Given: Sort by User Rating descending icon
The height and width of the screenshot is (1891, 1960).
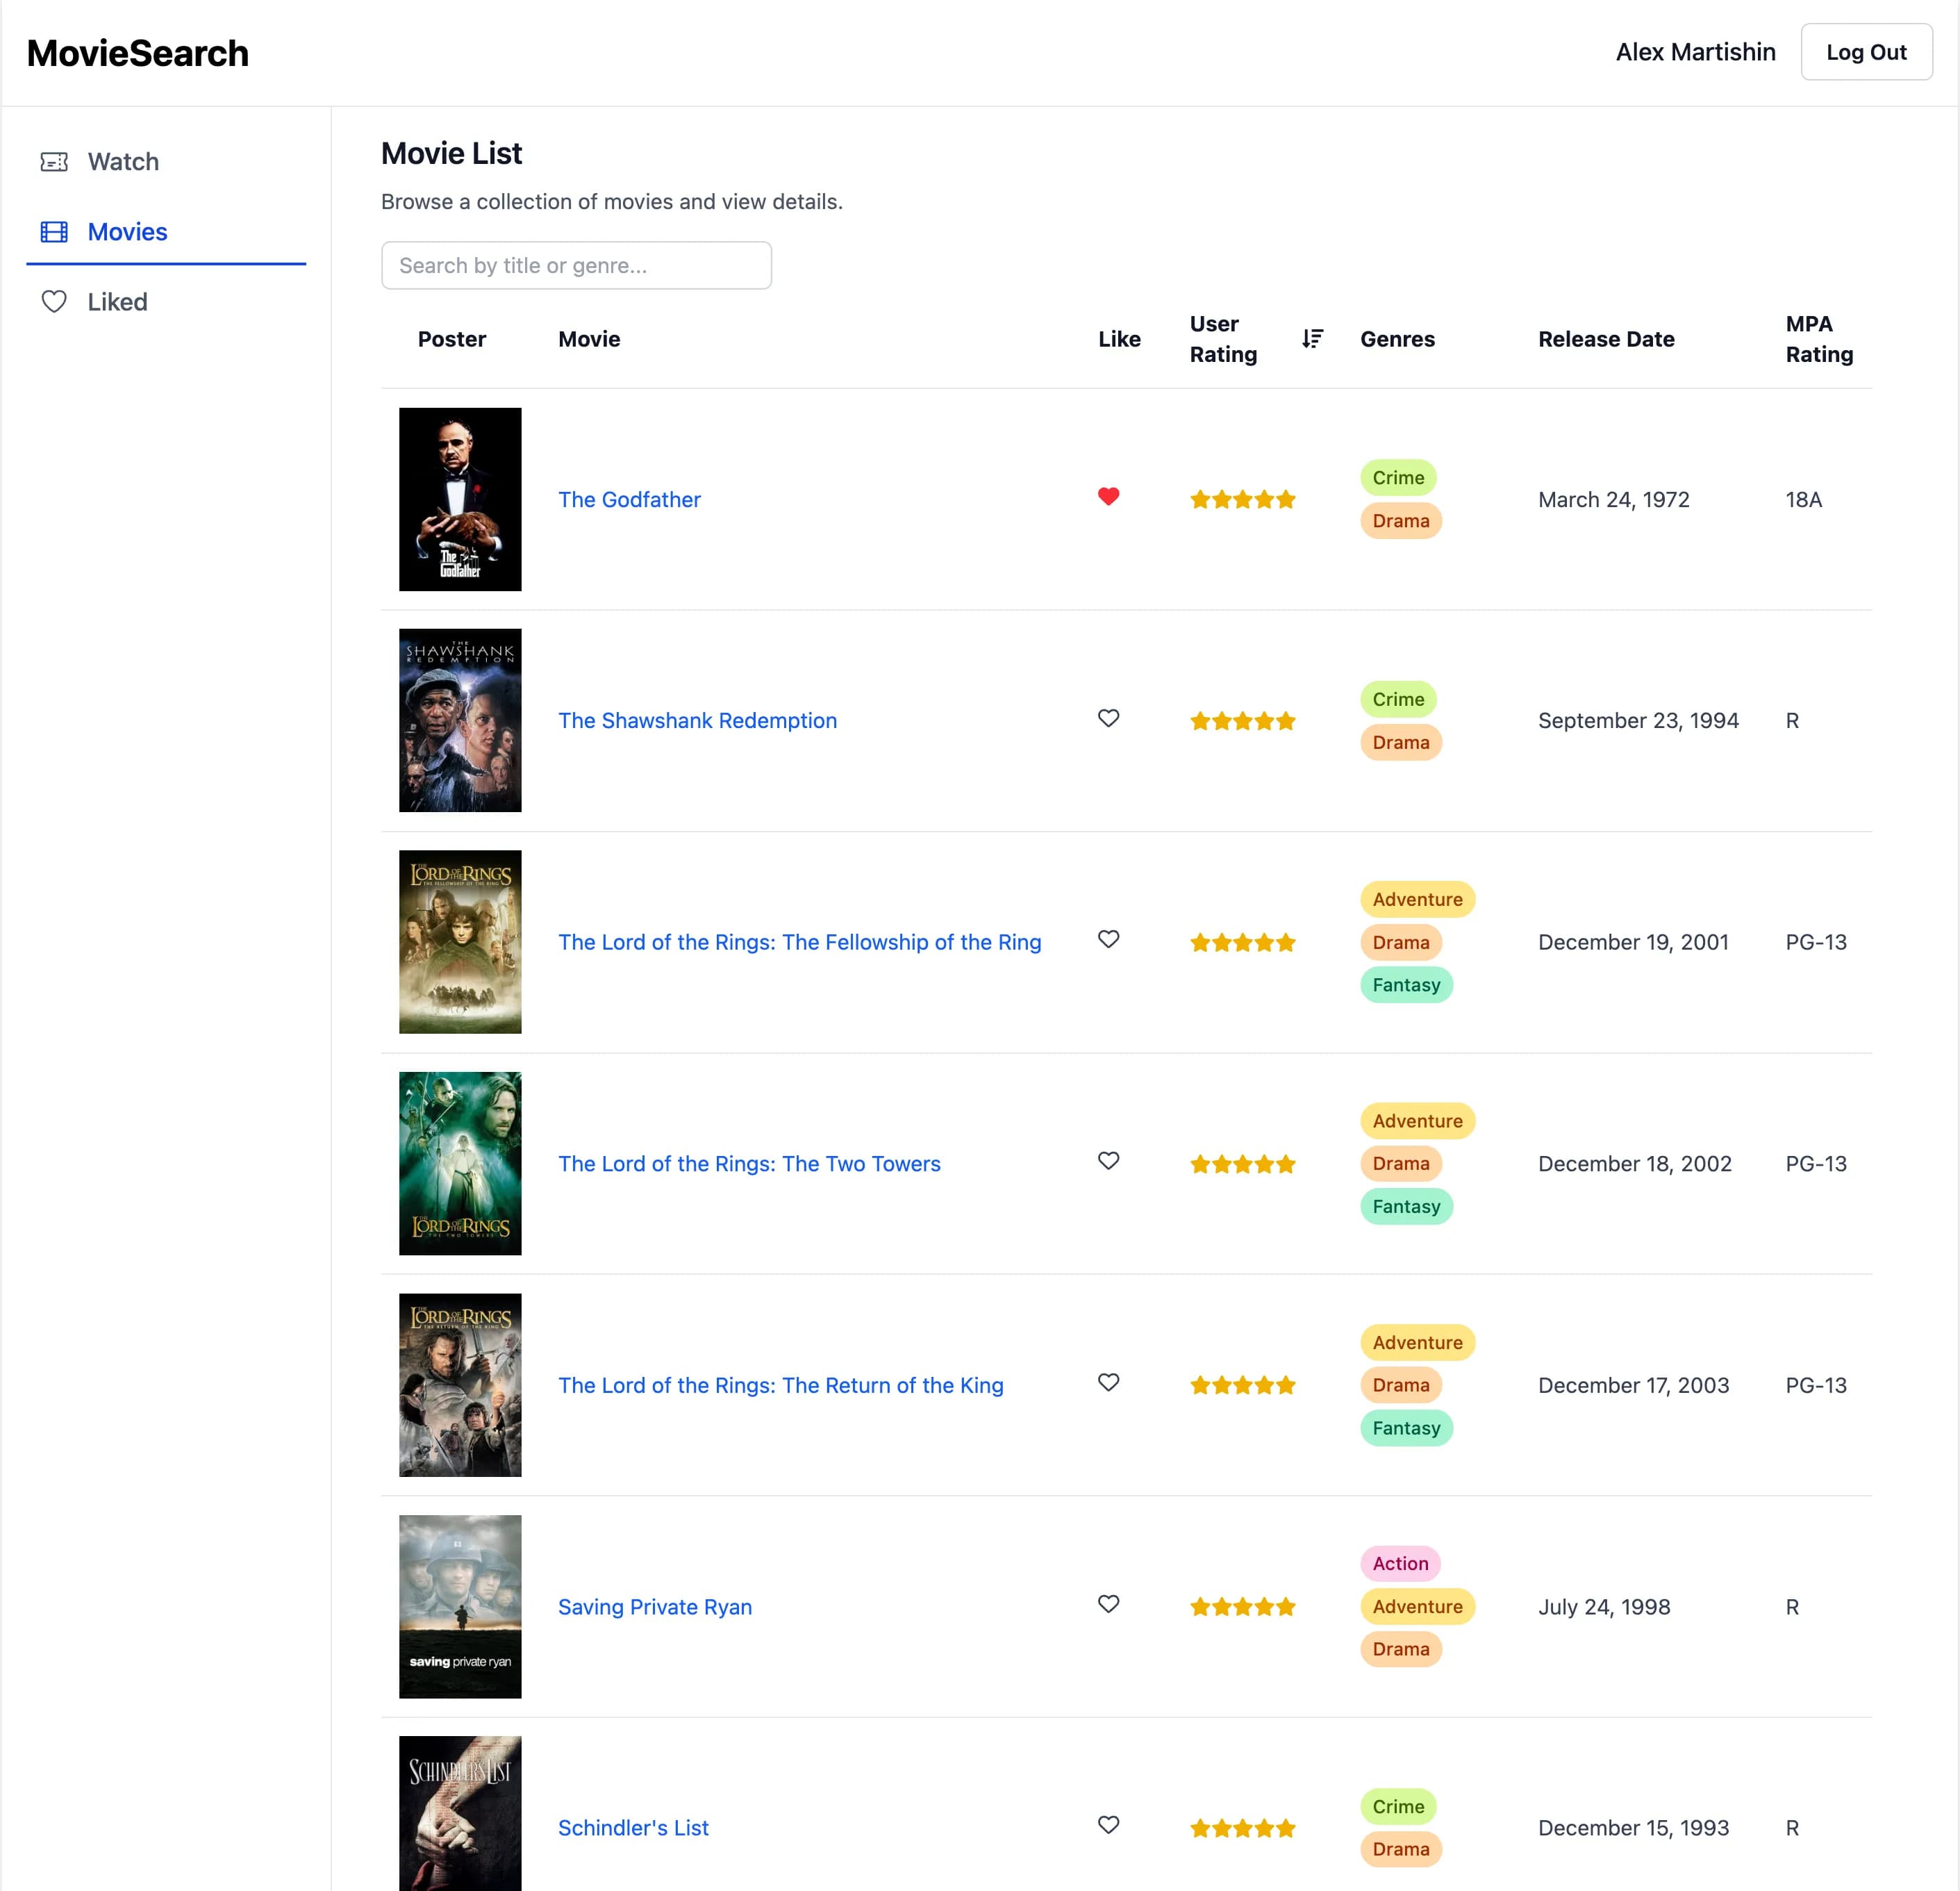Looking at the screenshot, I should 1312,339.
